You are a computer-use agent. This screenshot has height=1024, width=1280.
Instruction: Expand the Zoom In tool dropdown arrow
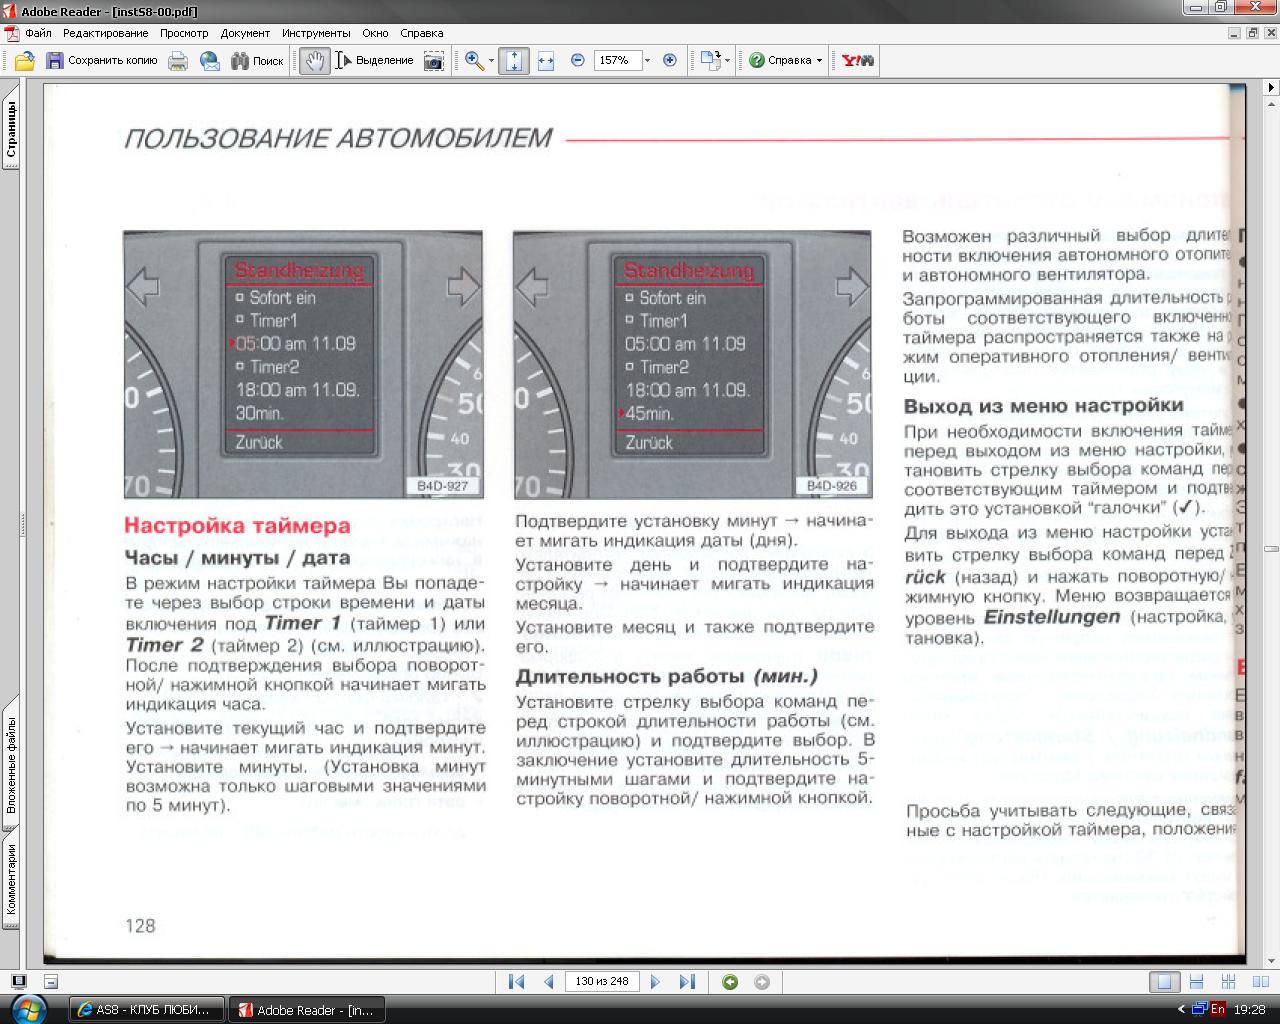[x=491, y=61]
